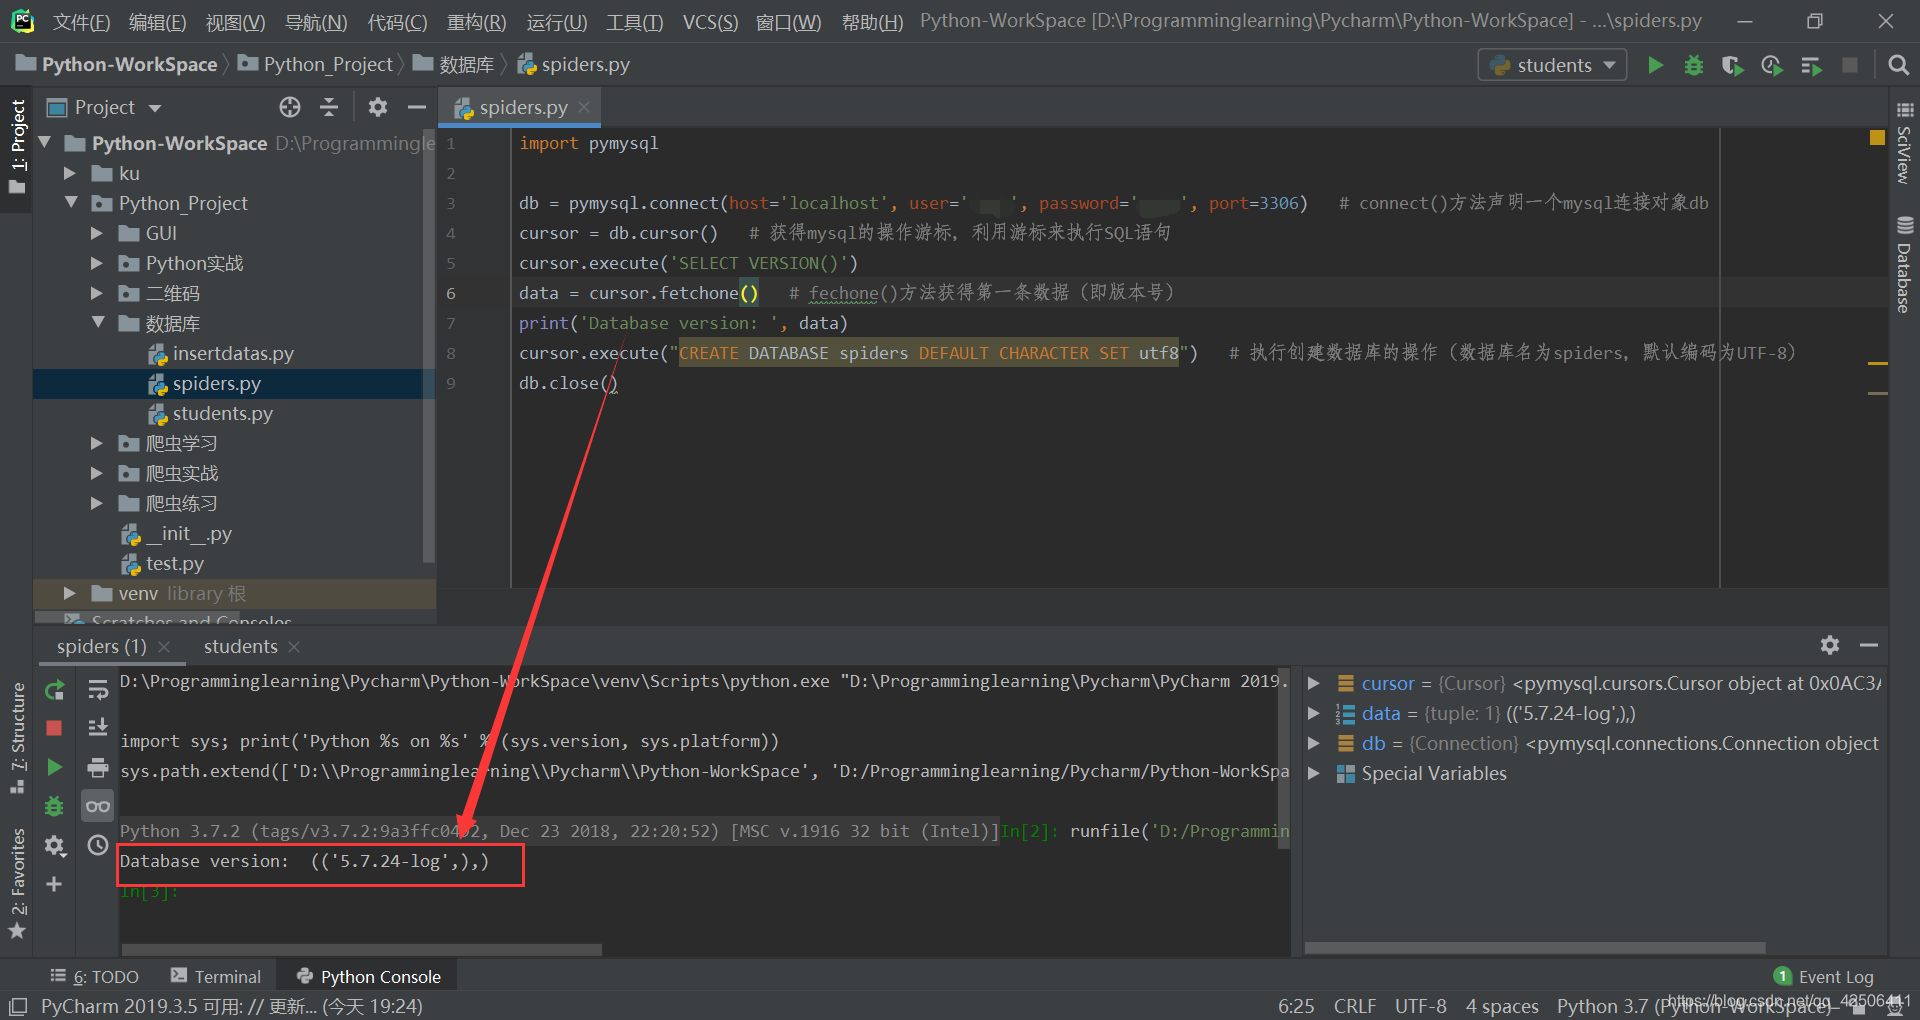Click the Debug bug icon in toolbar
Viewport: 1920px width, 1020px height.
pos(1694,65)
